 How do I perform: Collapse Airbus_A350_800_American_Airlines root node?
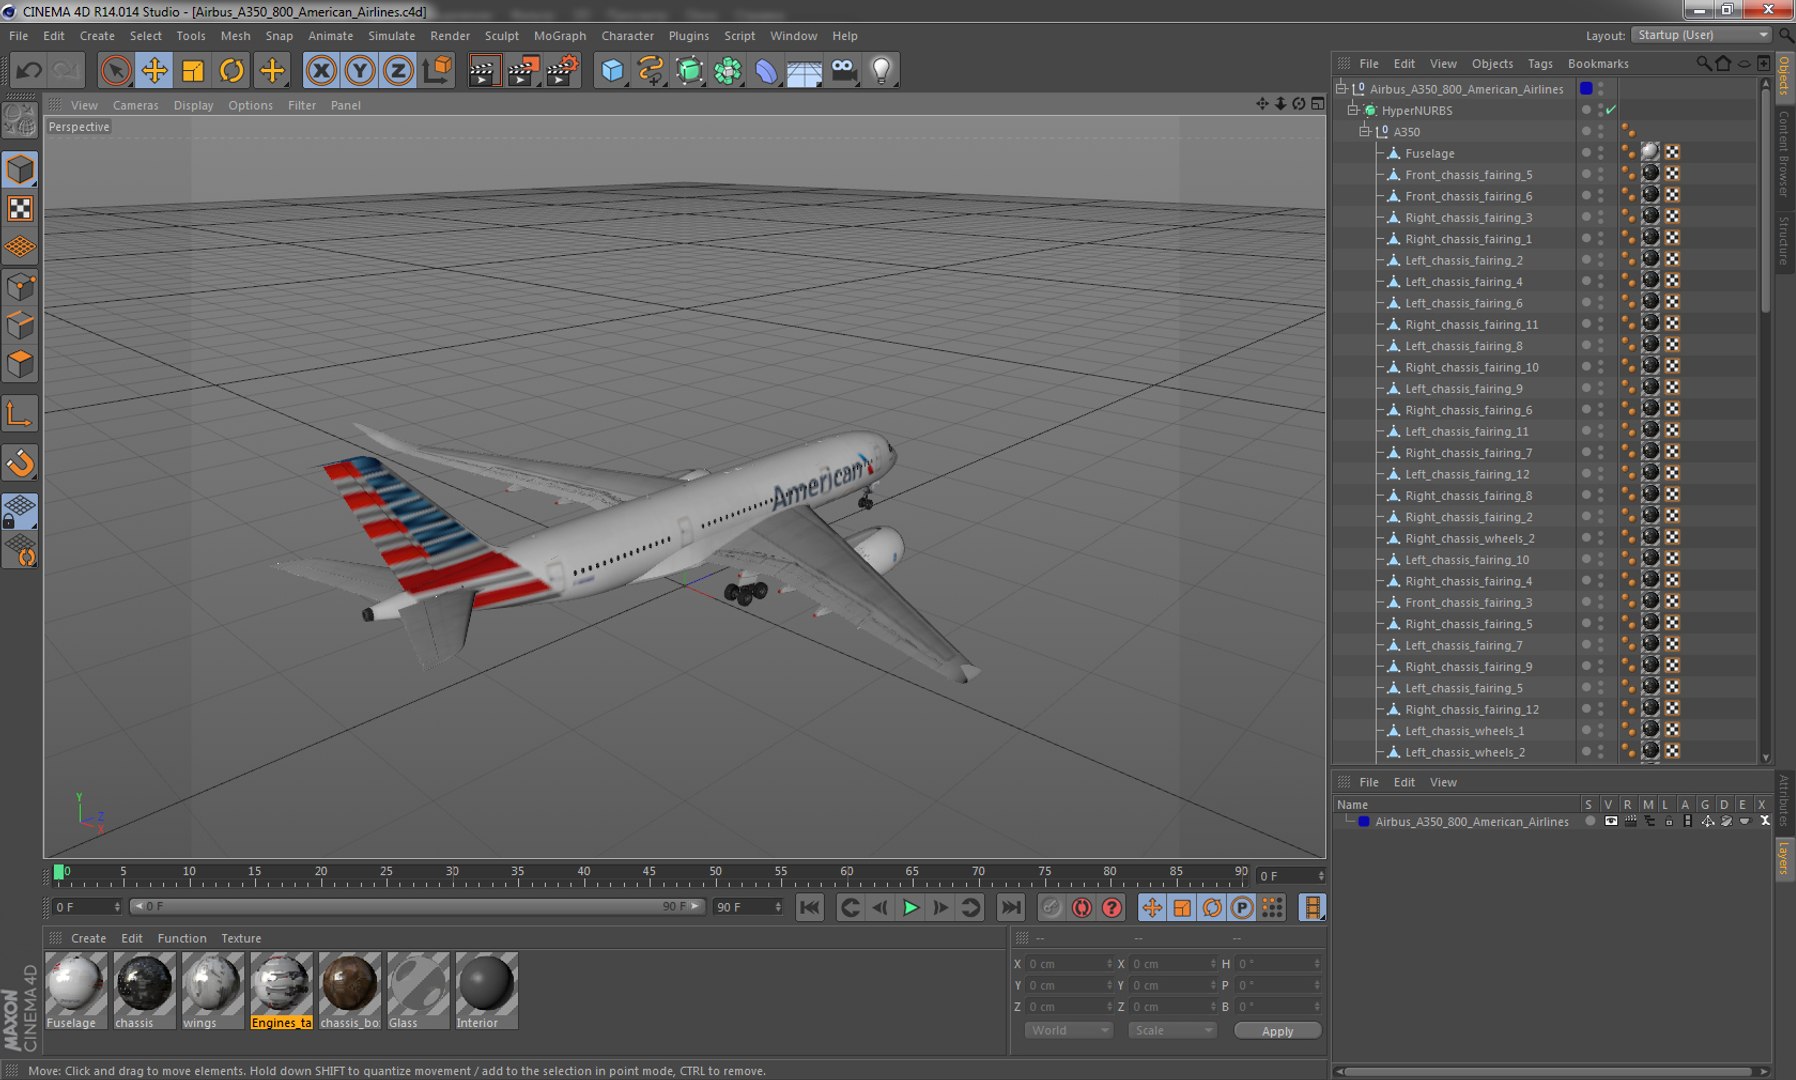[1341, 88]
